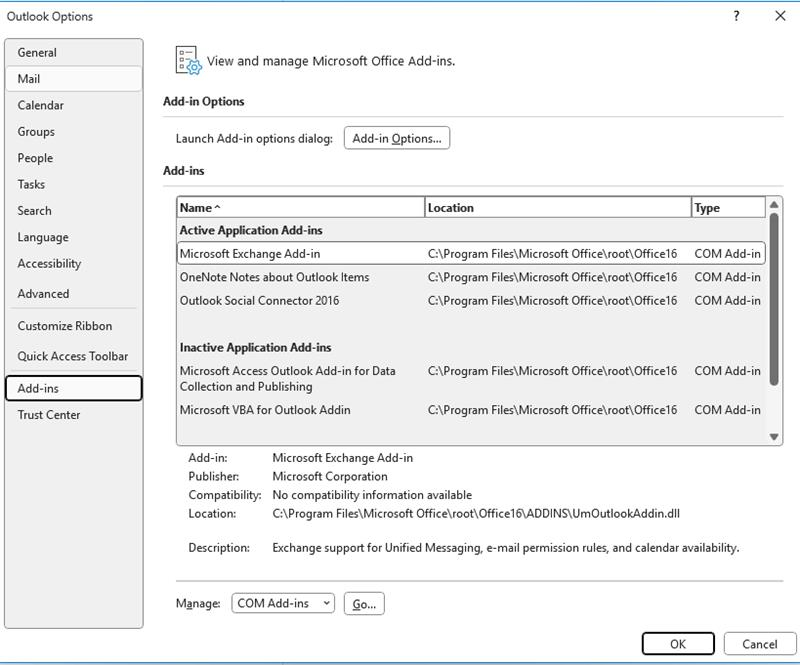
Task: Click scroll down arrow in add-ins list
Action: coord(774,437)
